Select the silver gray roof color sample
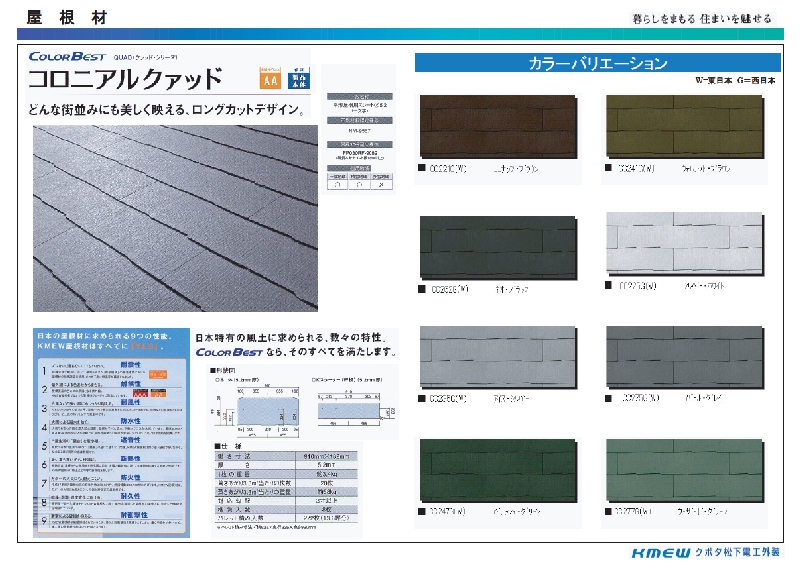The width and height of the screenshot is (800, 563). pyautogui.click(x=498, y=357)
